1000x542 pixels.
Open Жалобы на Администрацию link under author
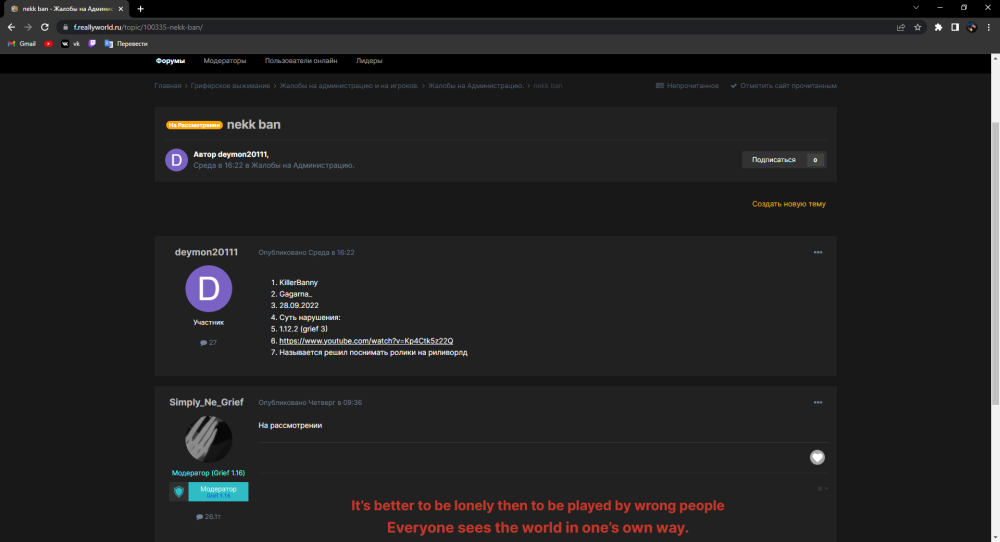(302, 166)
